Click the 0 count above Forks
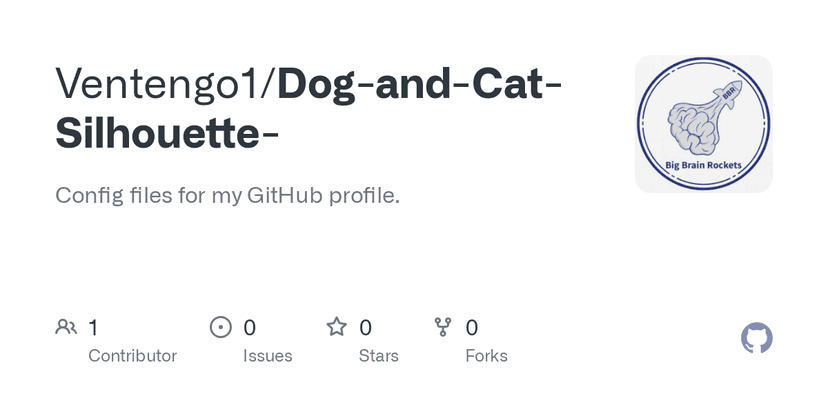 [472, 327]
